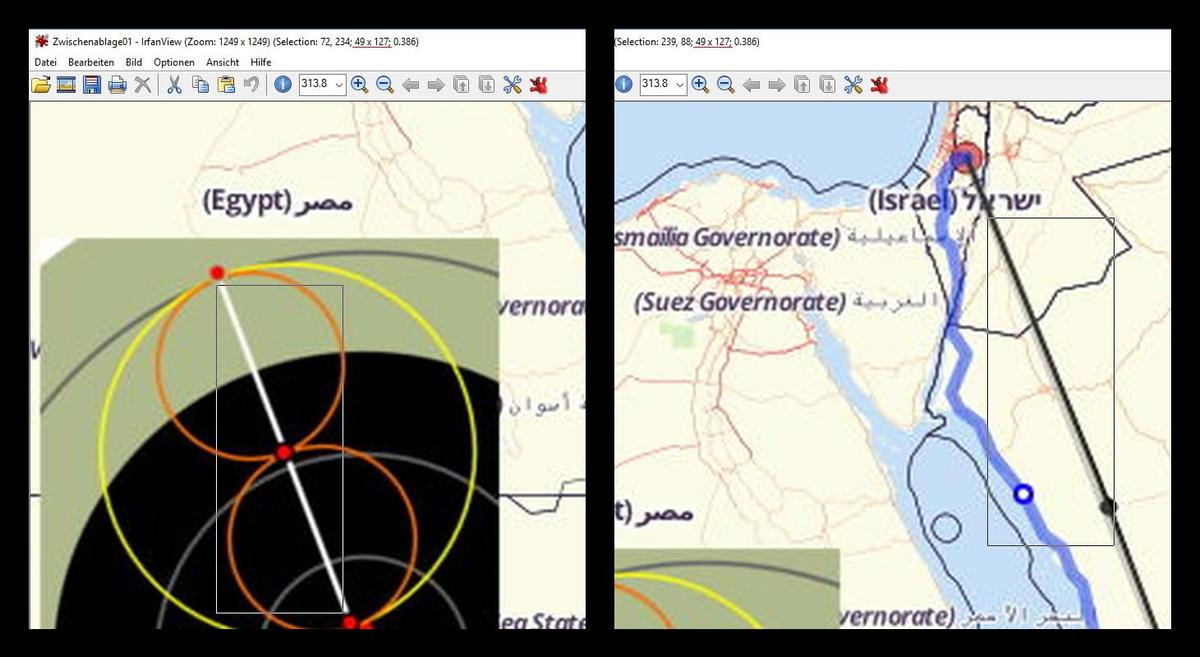
Task: Click the Save floppy disk icon
Action: coord(92,85)
